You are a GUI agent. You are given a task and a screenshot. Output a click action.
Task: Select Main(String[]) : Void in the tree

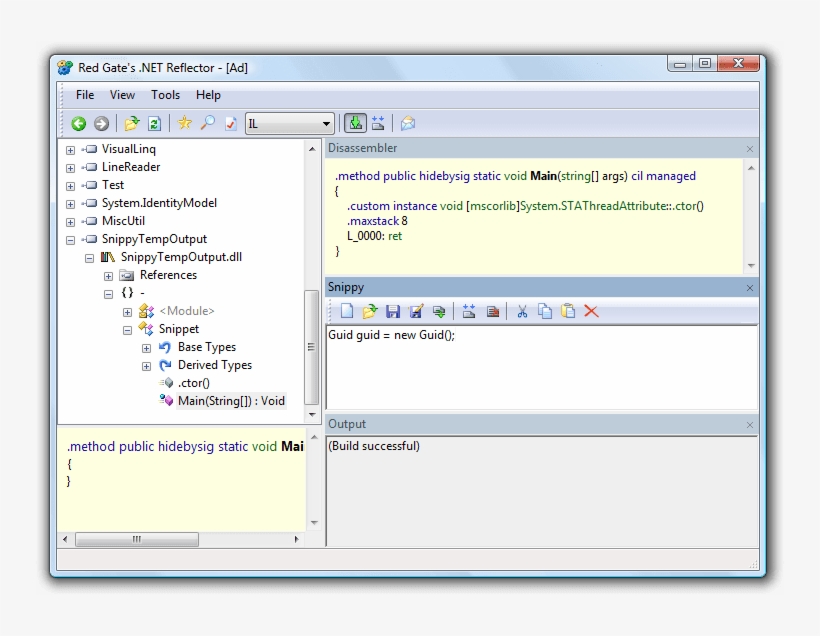231,401
